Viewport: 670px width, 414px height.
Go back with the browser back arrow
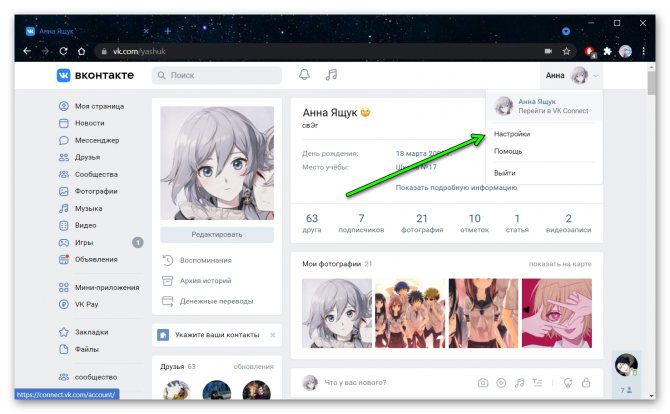tap(27, 51)
